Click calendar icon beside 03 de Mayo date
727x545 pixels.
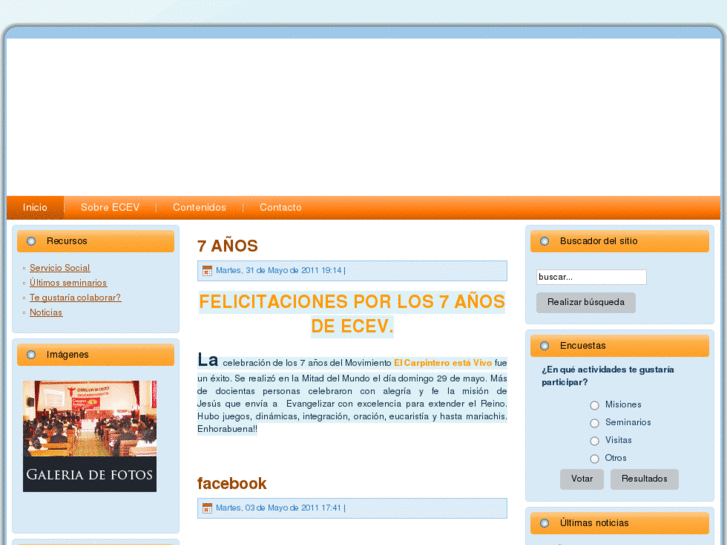click(207, 508)
